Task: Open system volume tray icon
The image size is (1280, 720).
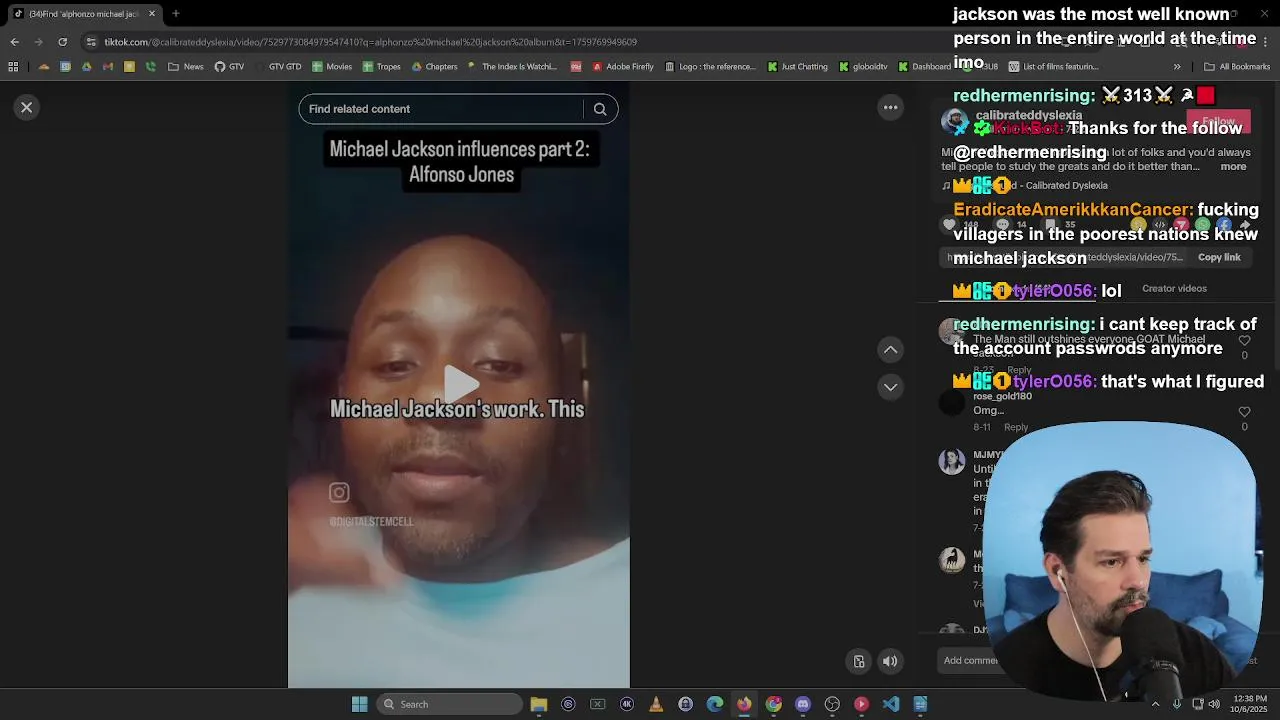Action: (1214, 704)
